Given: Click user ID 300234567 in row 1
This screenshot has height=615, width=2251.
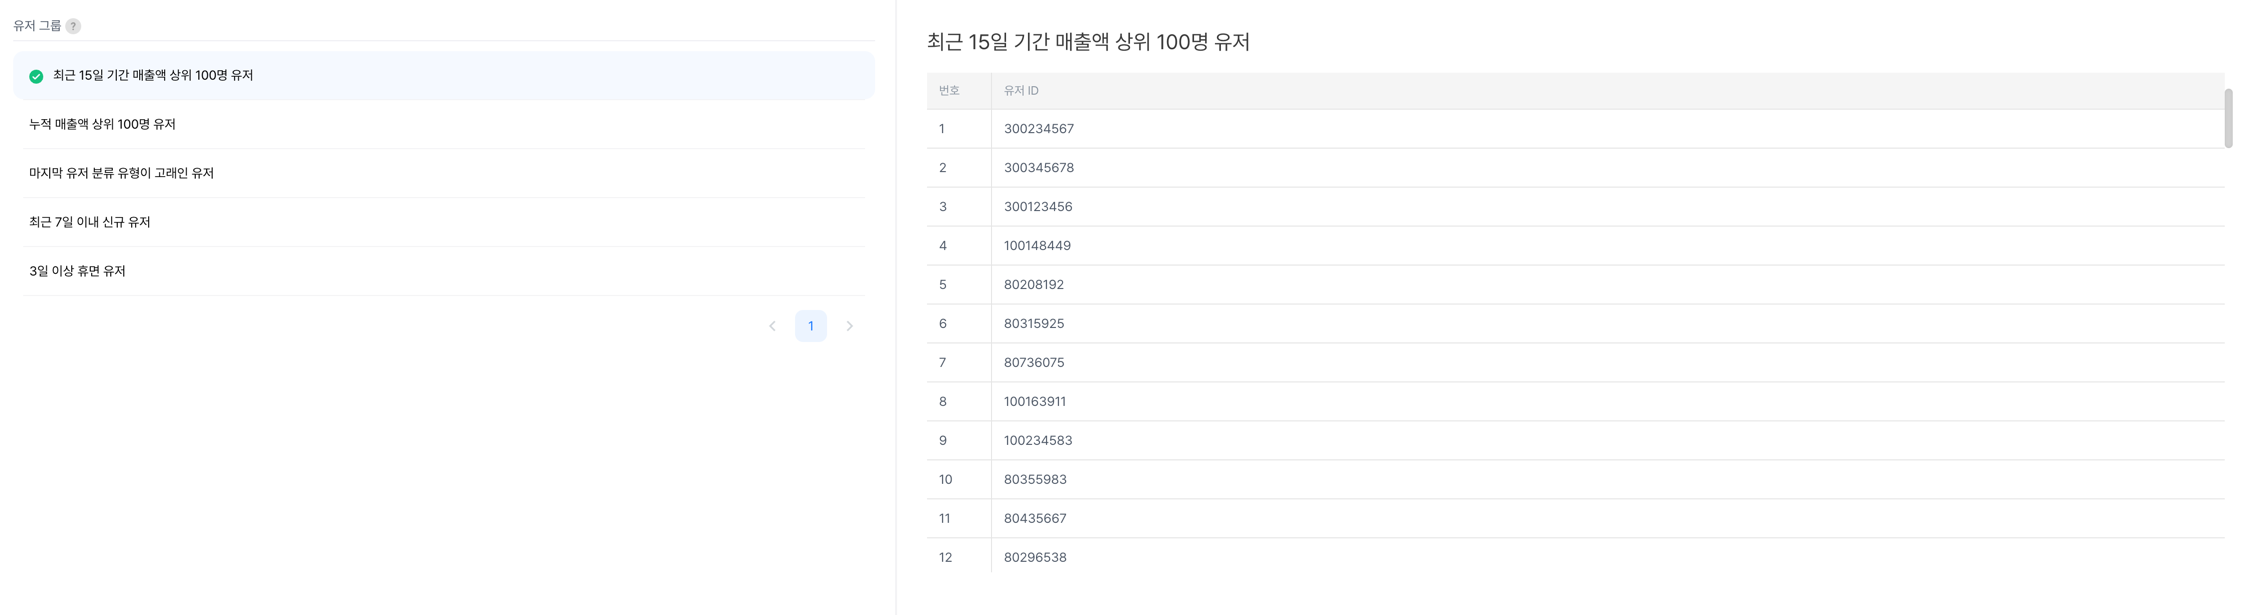Looking at the screenshot, I should (x=1039, y=129).
